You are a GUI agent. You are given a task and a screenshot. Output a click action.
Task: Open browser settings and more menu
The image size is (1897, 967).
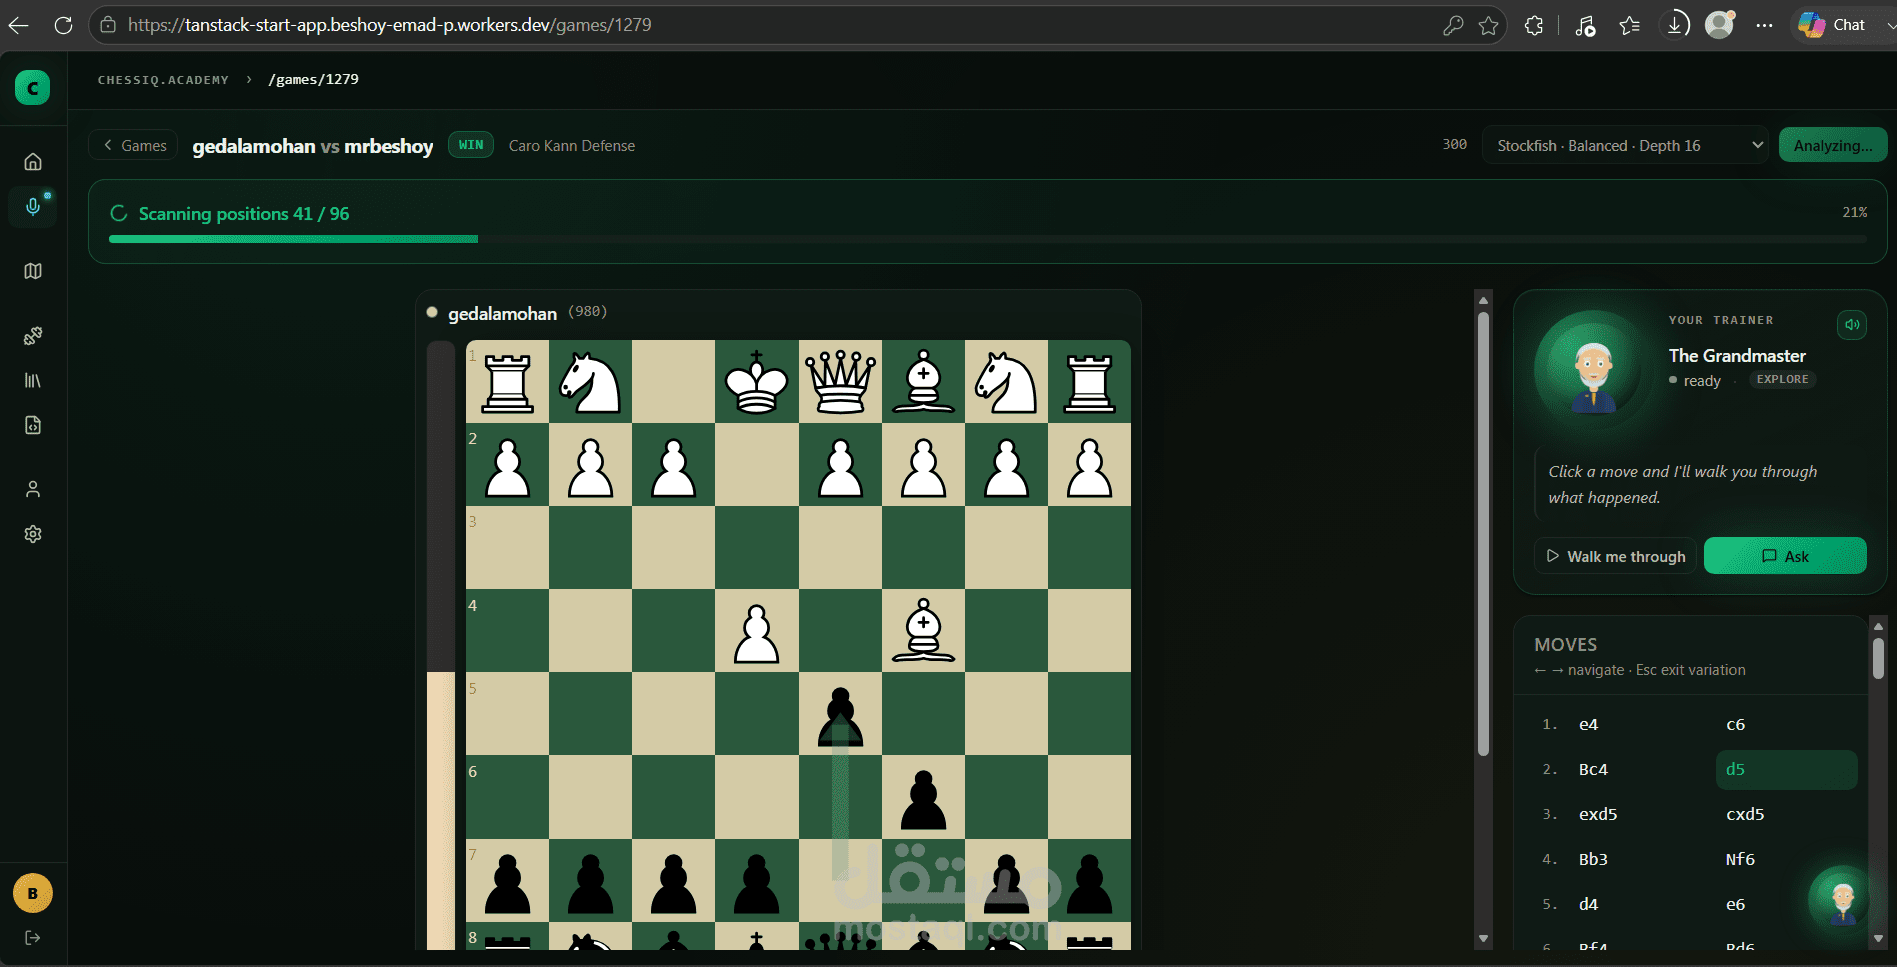1764,26
